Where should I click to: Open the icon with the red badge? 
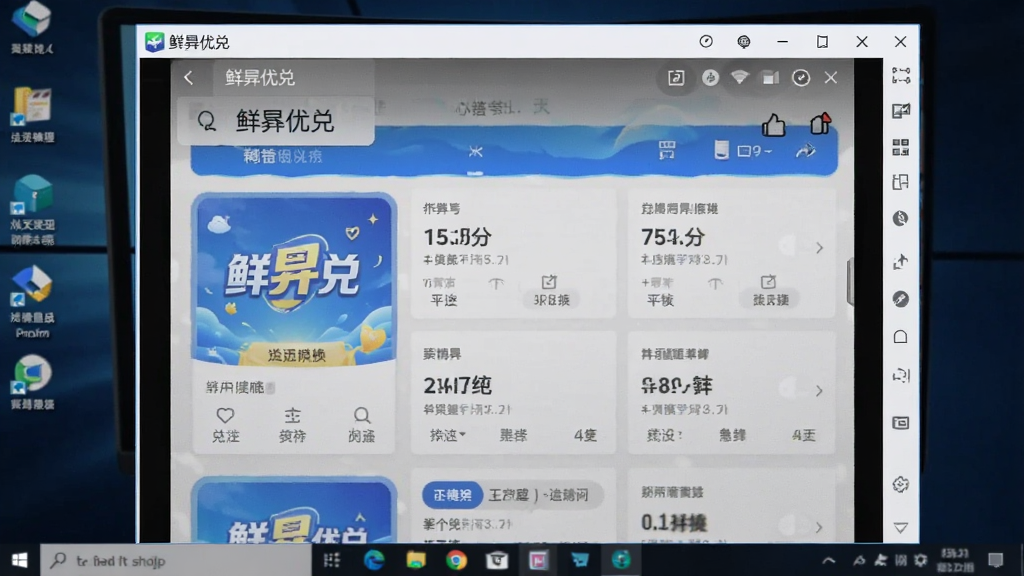[x=820, y=123]
